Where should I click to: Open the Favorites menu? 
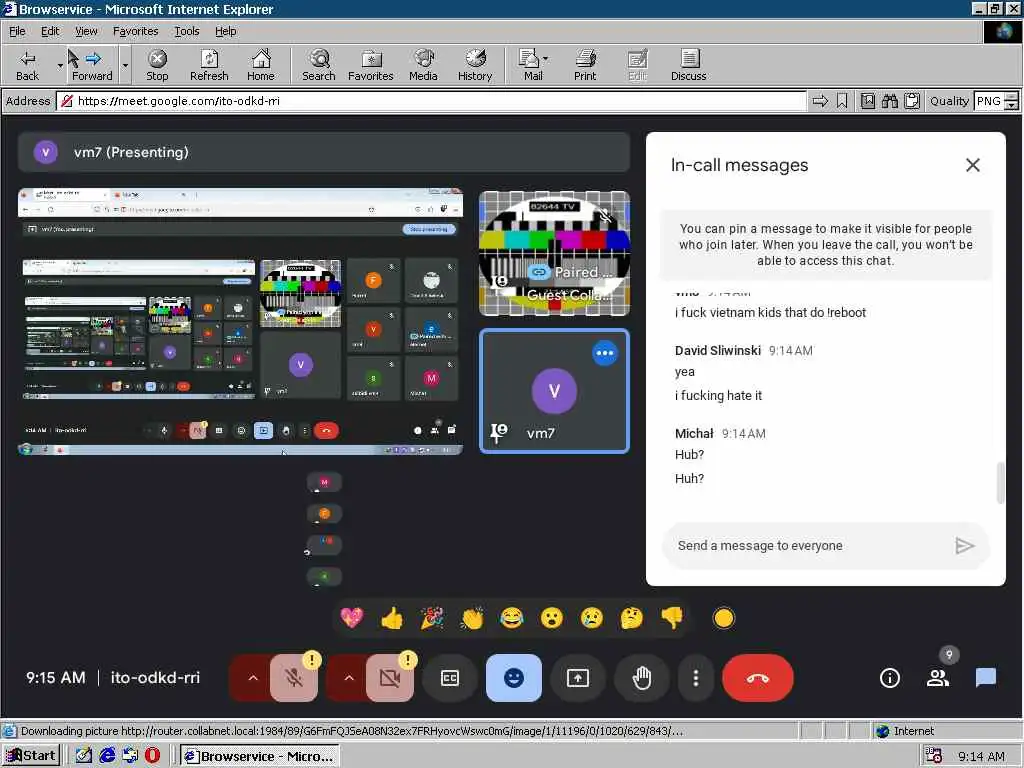(x=135, y=31)
